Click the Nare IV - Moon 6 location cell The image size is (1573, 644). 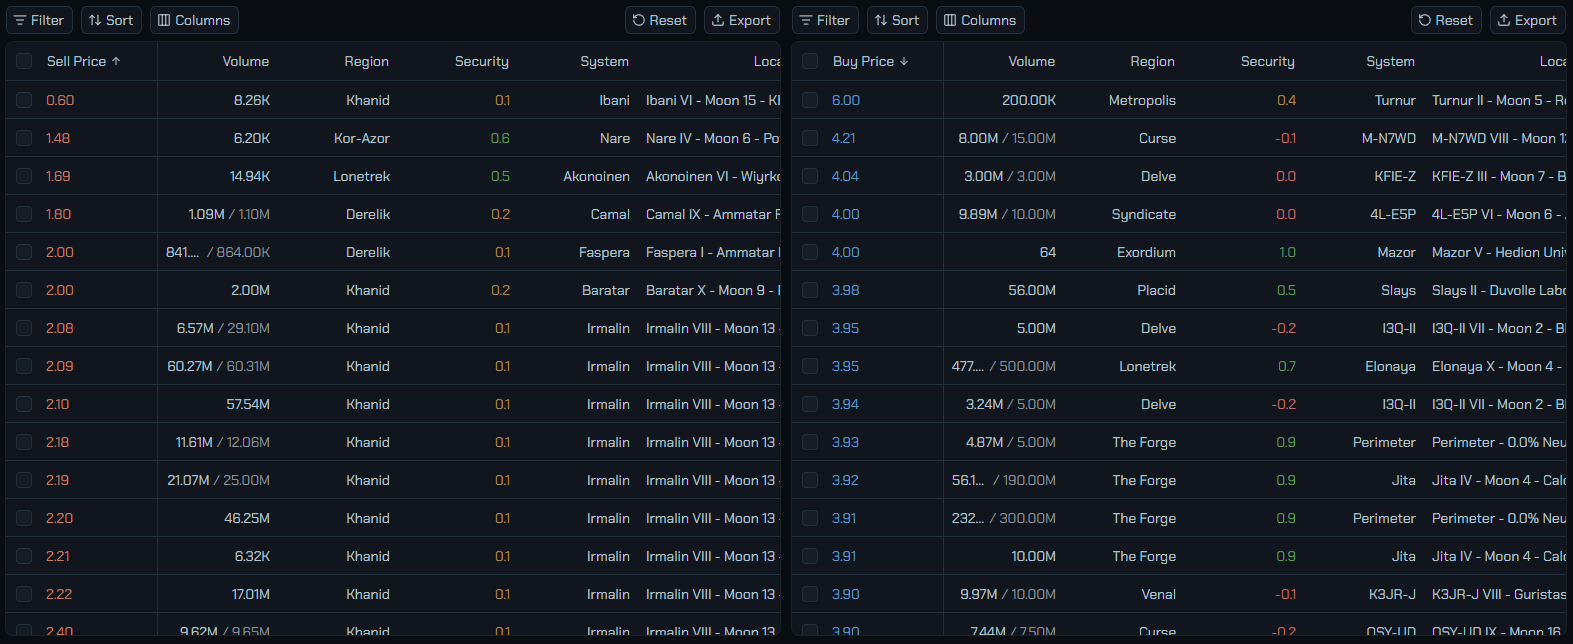pos(712,138)
